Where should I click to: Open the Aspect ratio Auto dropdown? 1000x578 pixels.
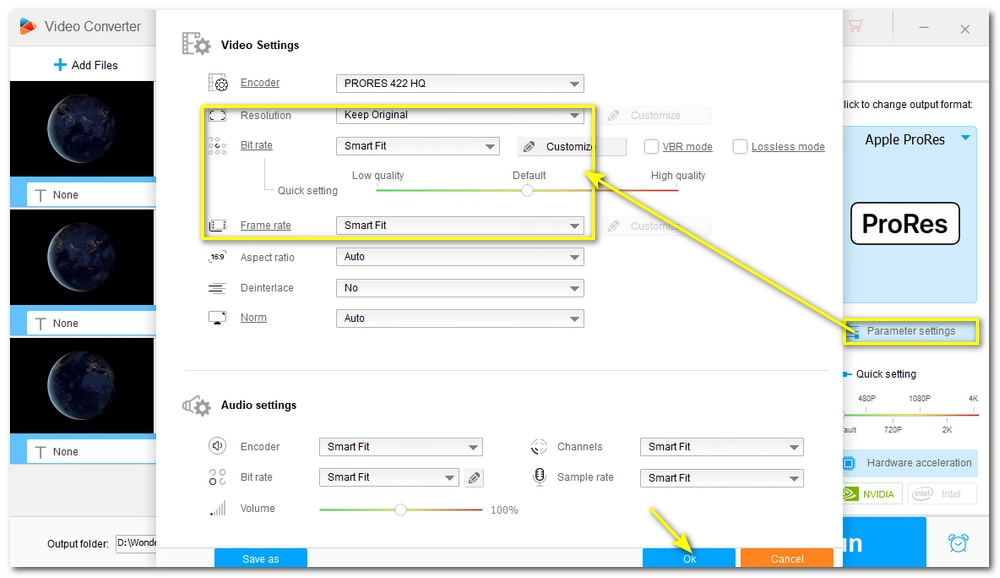click(460, 257)
